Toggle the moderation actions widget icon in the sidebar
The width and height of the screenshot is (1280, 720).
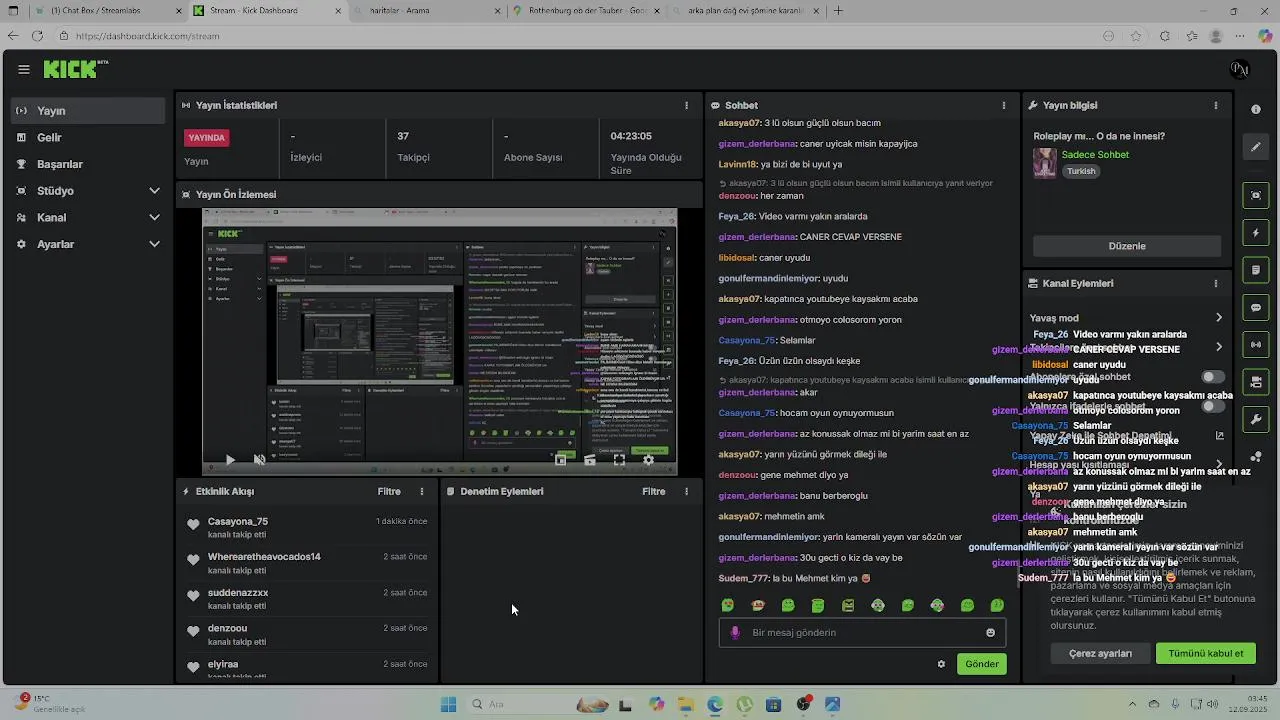pyautogui.click(x=1256, y=270)
